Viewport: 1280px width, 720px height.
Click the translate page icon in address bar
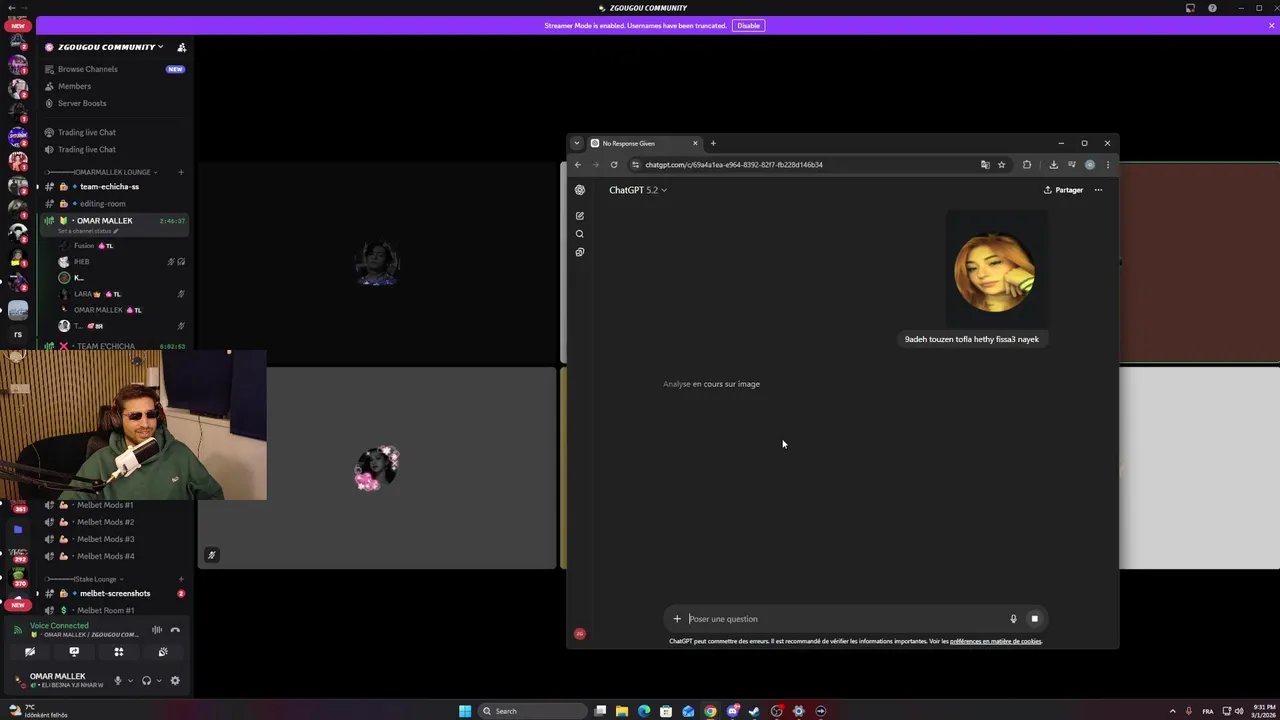point(985,165)
